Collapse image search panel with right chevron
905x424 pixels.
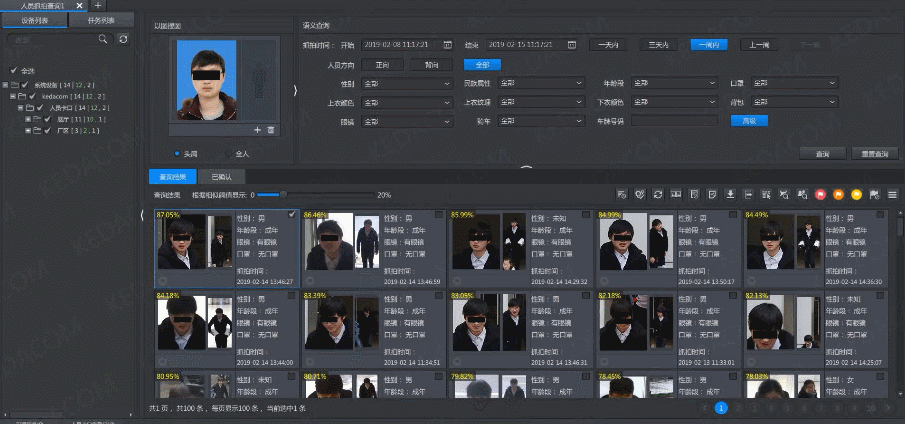point(296,91)
